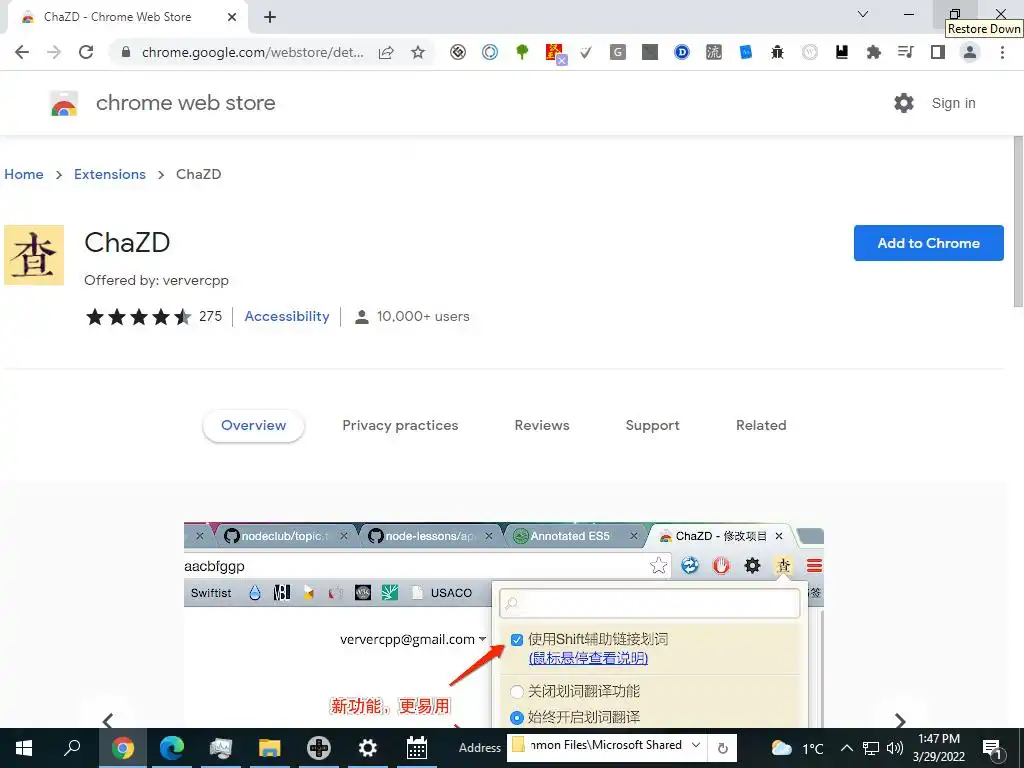Show next screenshot with right arrow
The width and height of the screenshot is (1024, 768).
click(x=900, y=720)
